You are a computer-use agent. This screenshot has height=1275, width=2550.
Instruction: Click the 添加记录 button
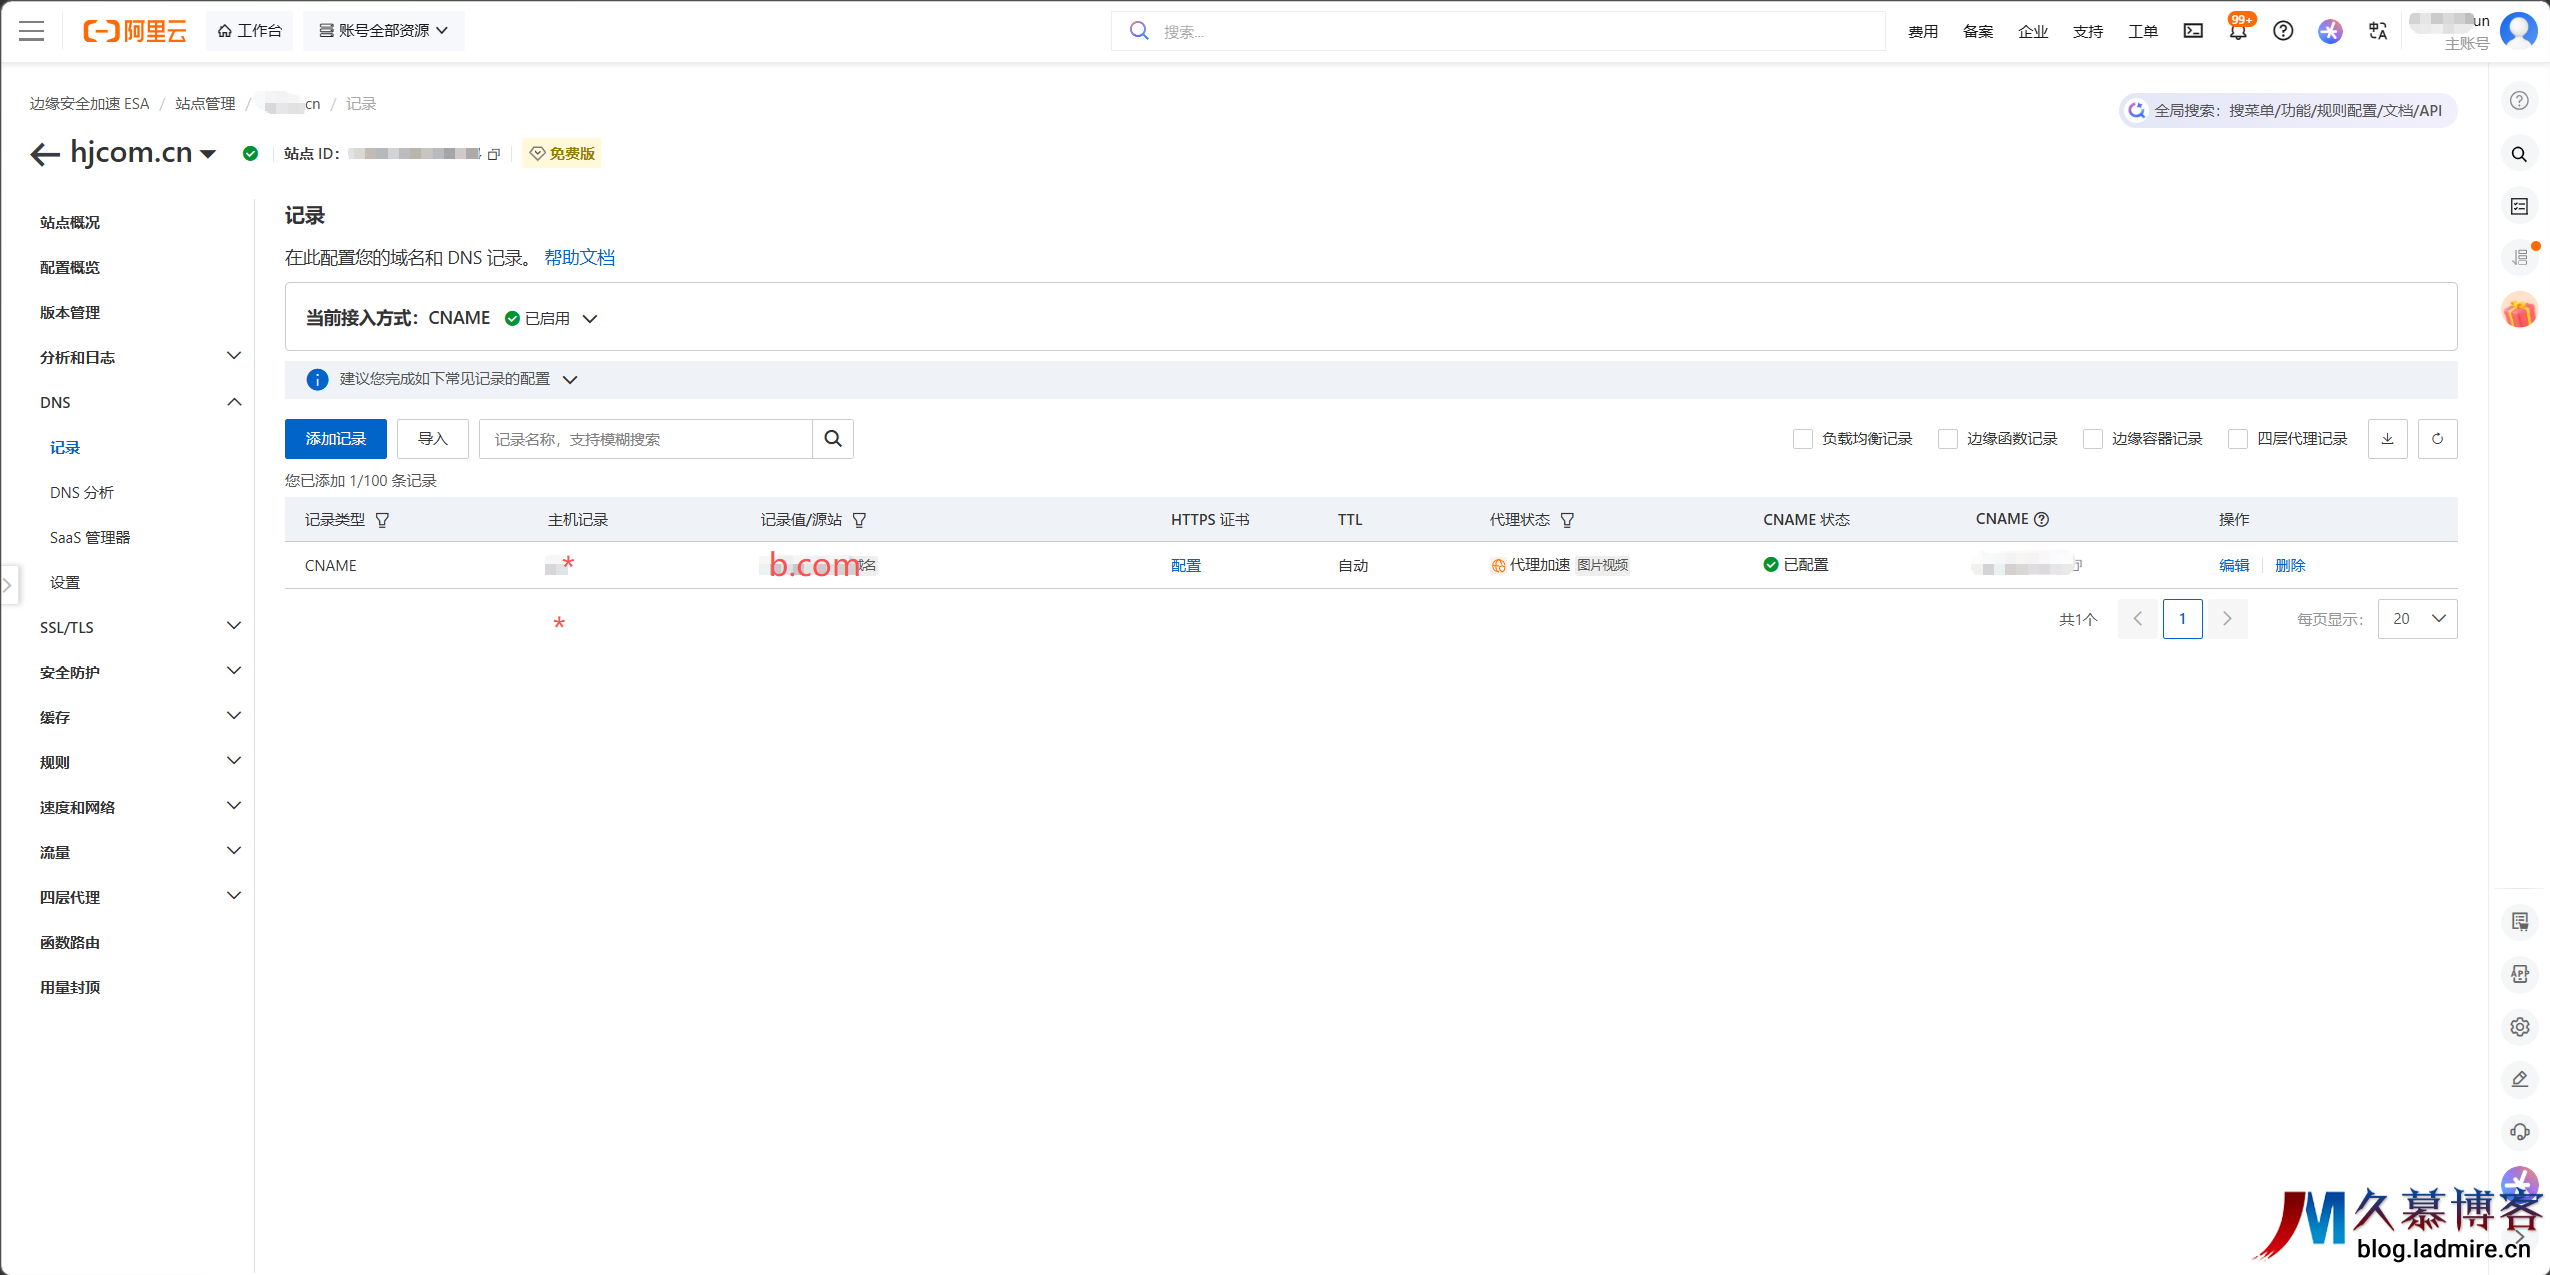pos(335,439)
